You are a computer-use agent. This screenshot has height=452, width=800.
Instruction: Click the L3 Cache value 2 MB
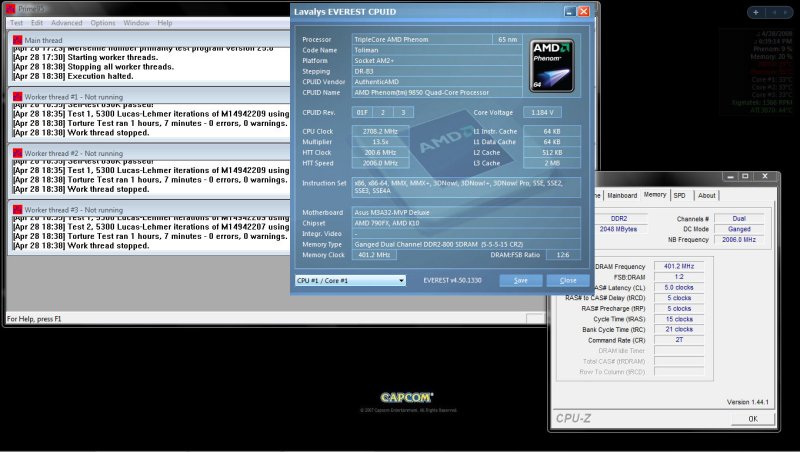552,163
